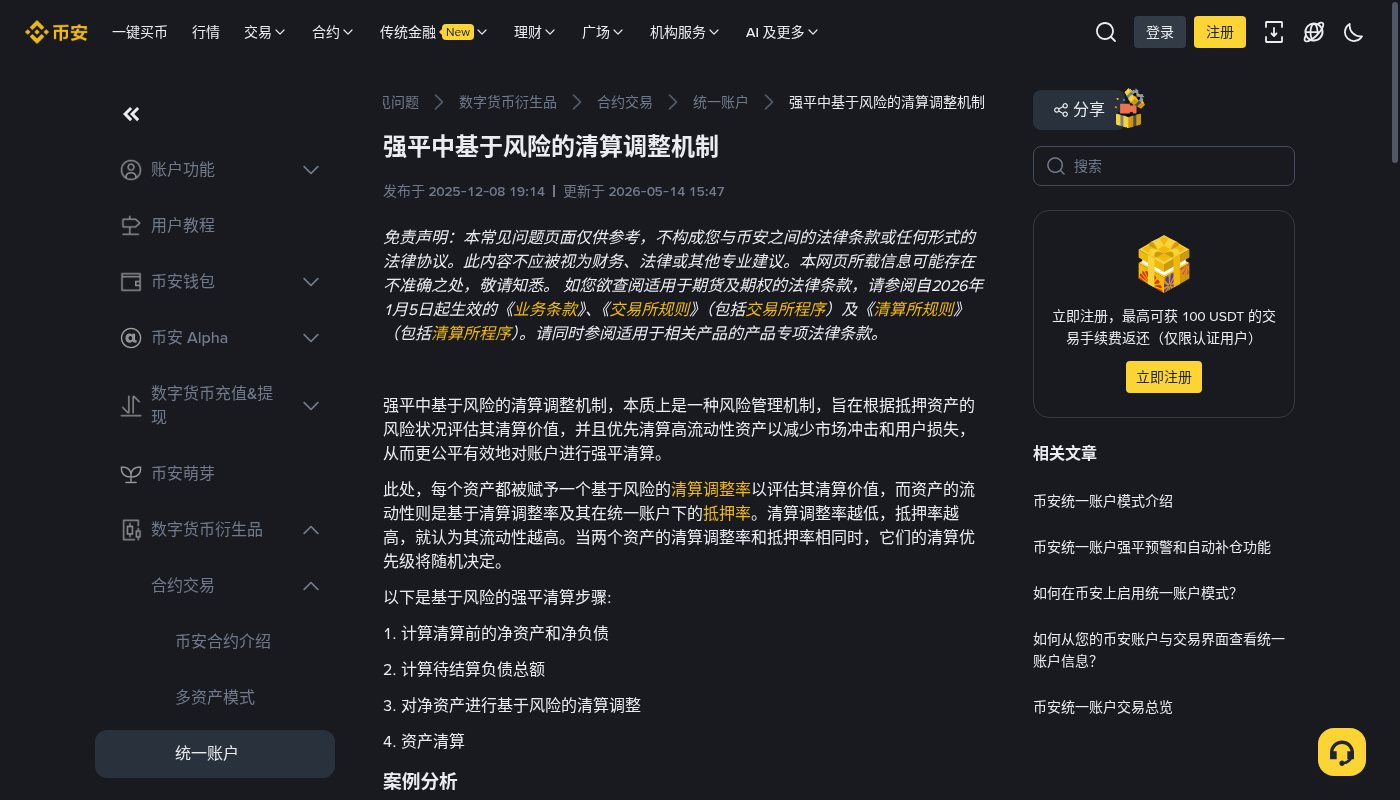Image resolution: width=1400 pixels, height=800 pixels.
Task: Open 清算调整率 link in article
Action: click(711, 489)
